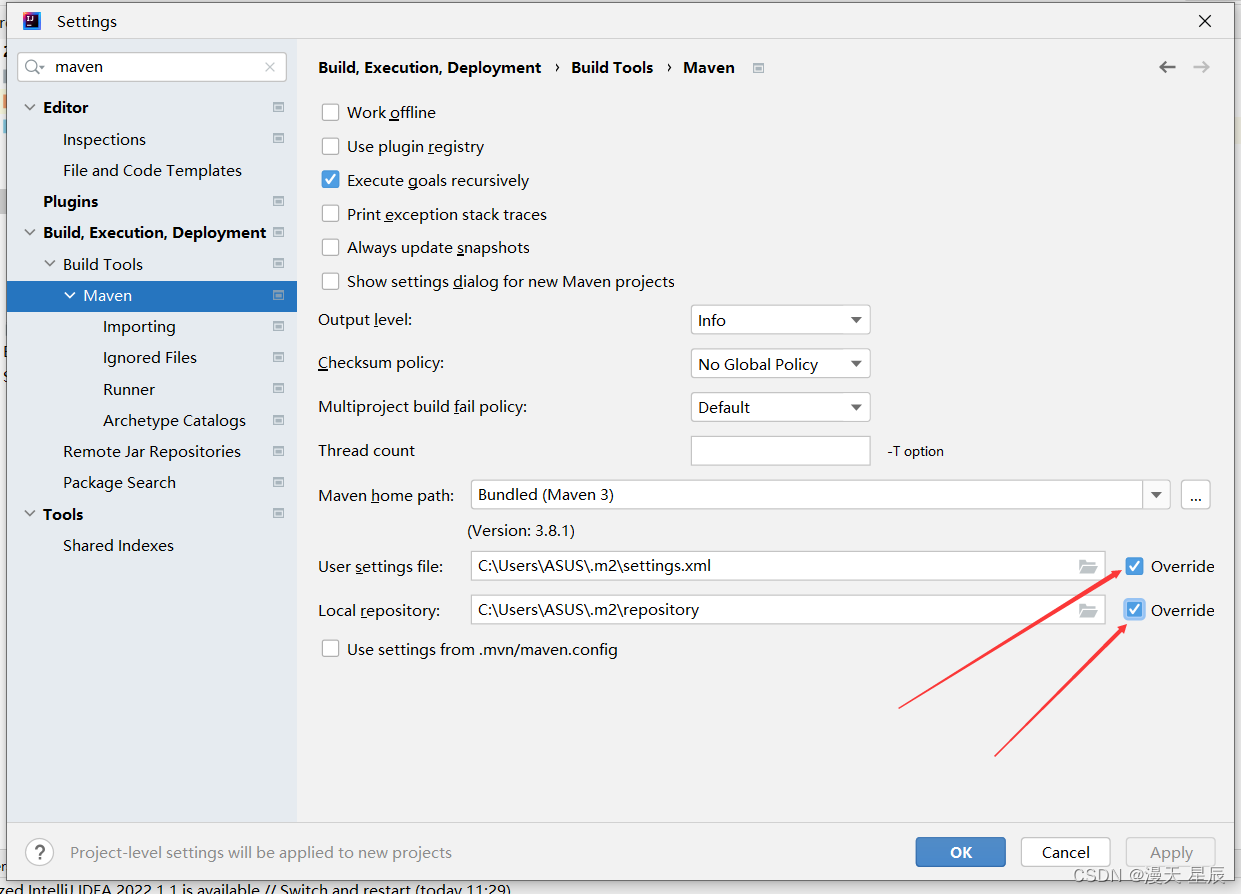Open Archetype Catalogs settings
The width and height of the screenshot is (1241, 894).
pyautogui.click(x=174, y=420)
